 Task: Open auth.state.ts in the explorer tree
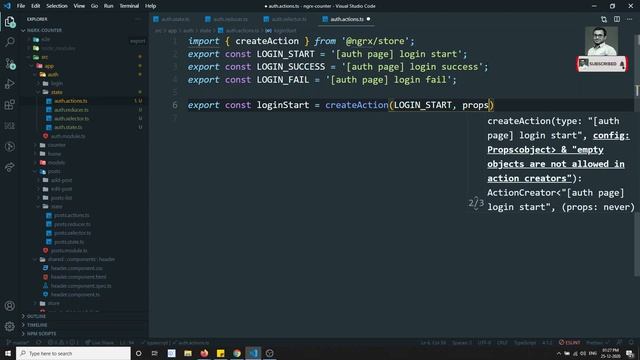68,127
